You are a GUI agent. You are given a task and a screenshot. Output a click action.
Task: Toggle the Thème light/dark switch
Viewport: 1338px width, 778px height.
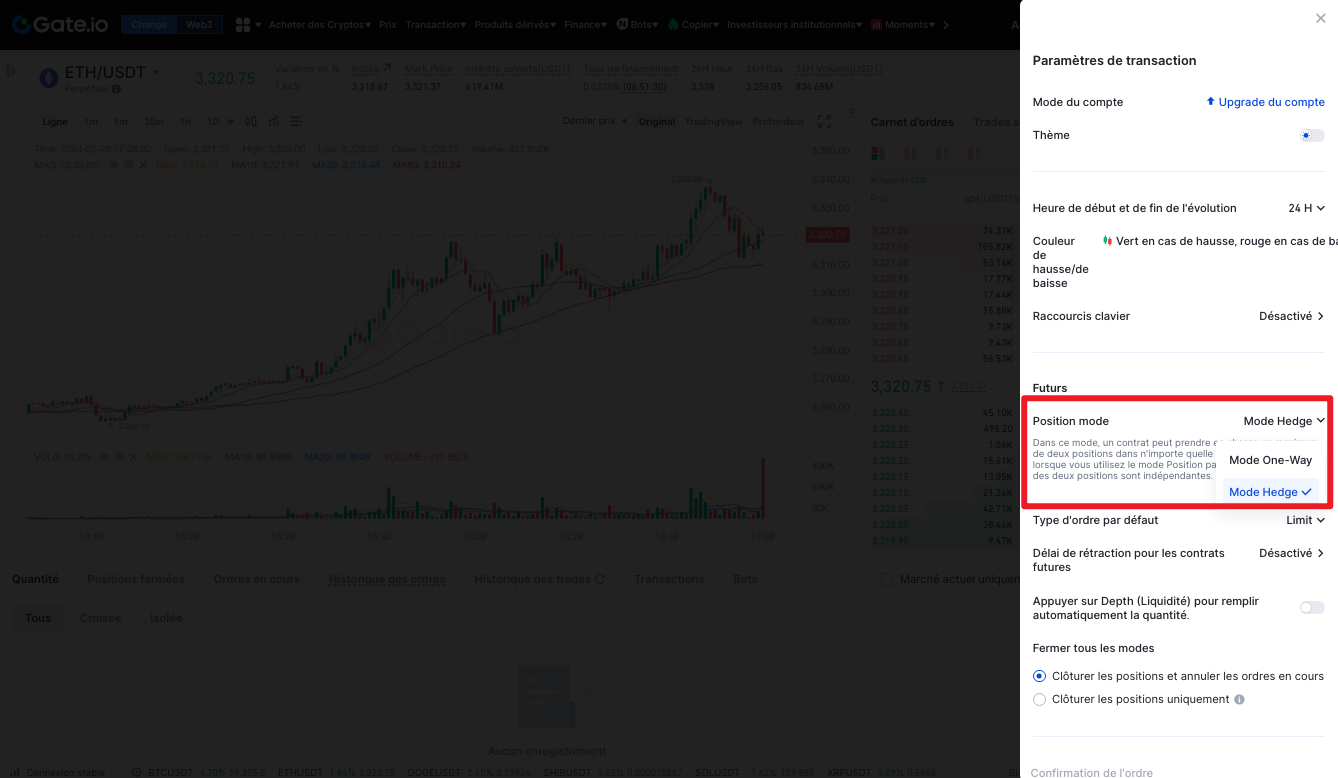click(x=1311, y=135)
